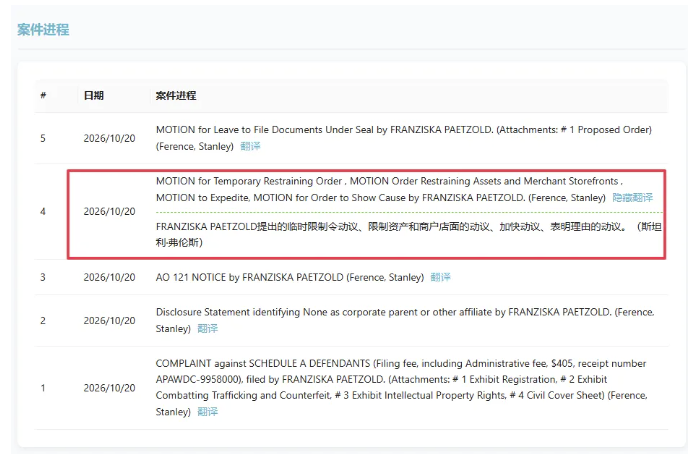Click the 日期 column header
This screenshot has height=455, width=694.
94,96
